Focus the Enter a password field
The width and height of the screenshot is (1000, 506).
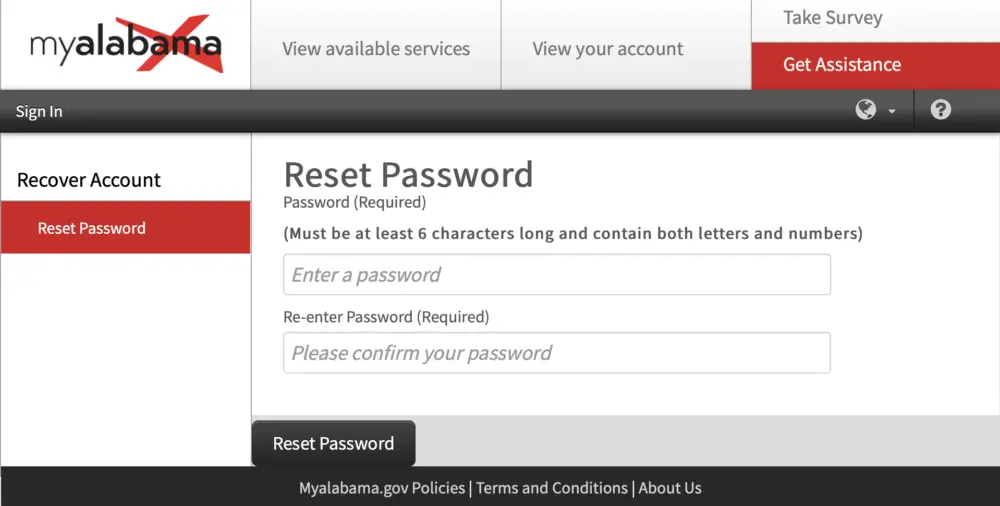click(556, 275)
